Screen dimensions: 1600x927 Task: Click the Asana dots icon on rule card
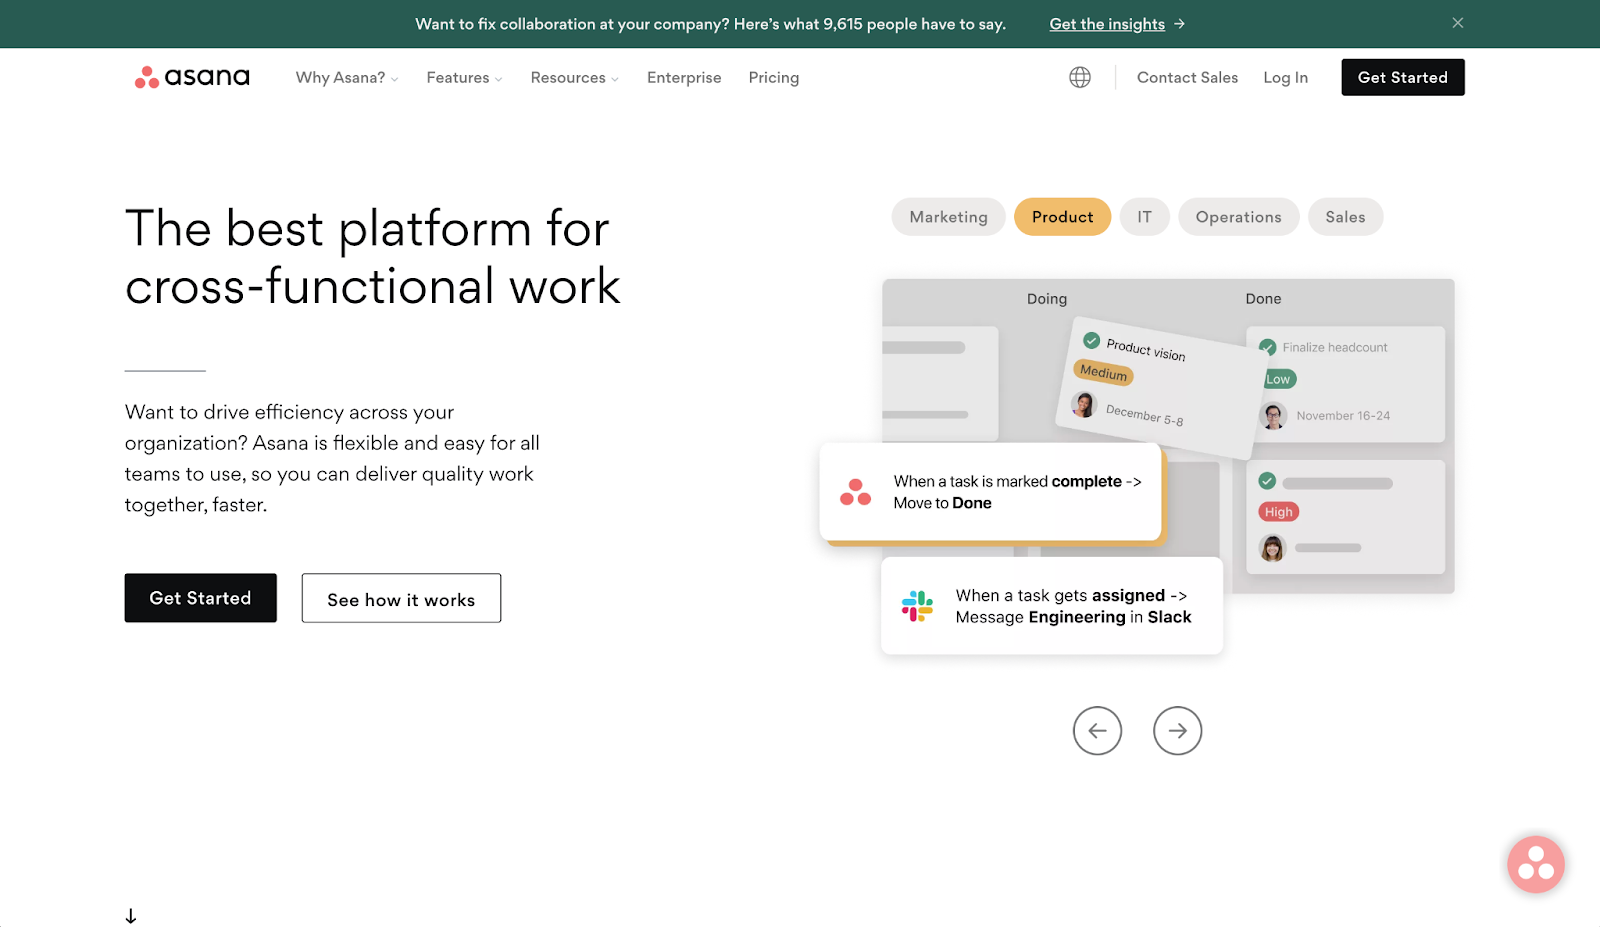click(855, 492)
